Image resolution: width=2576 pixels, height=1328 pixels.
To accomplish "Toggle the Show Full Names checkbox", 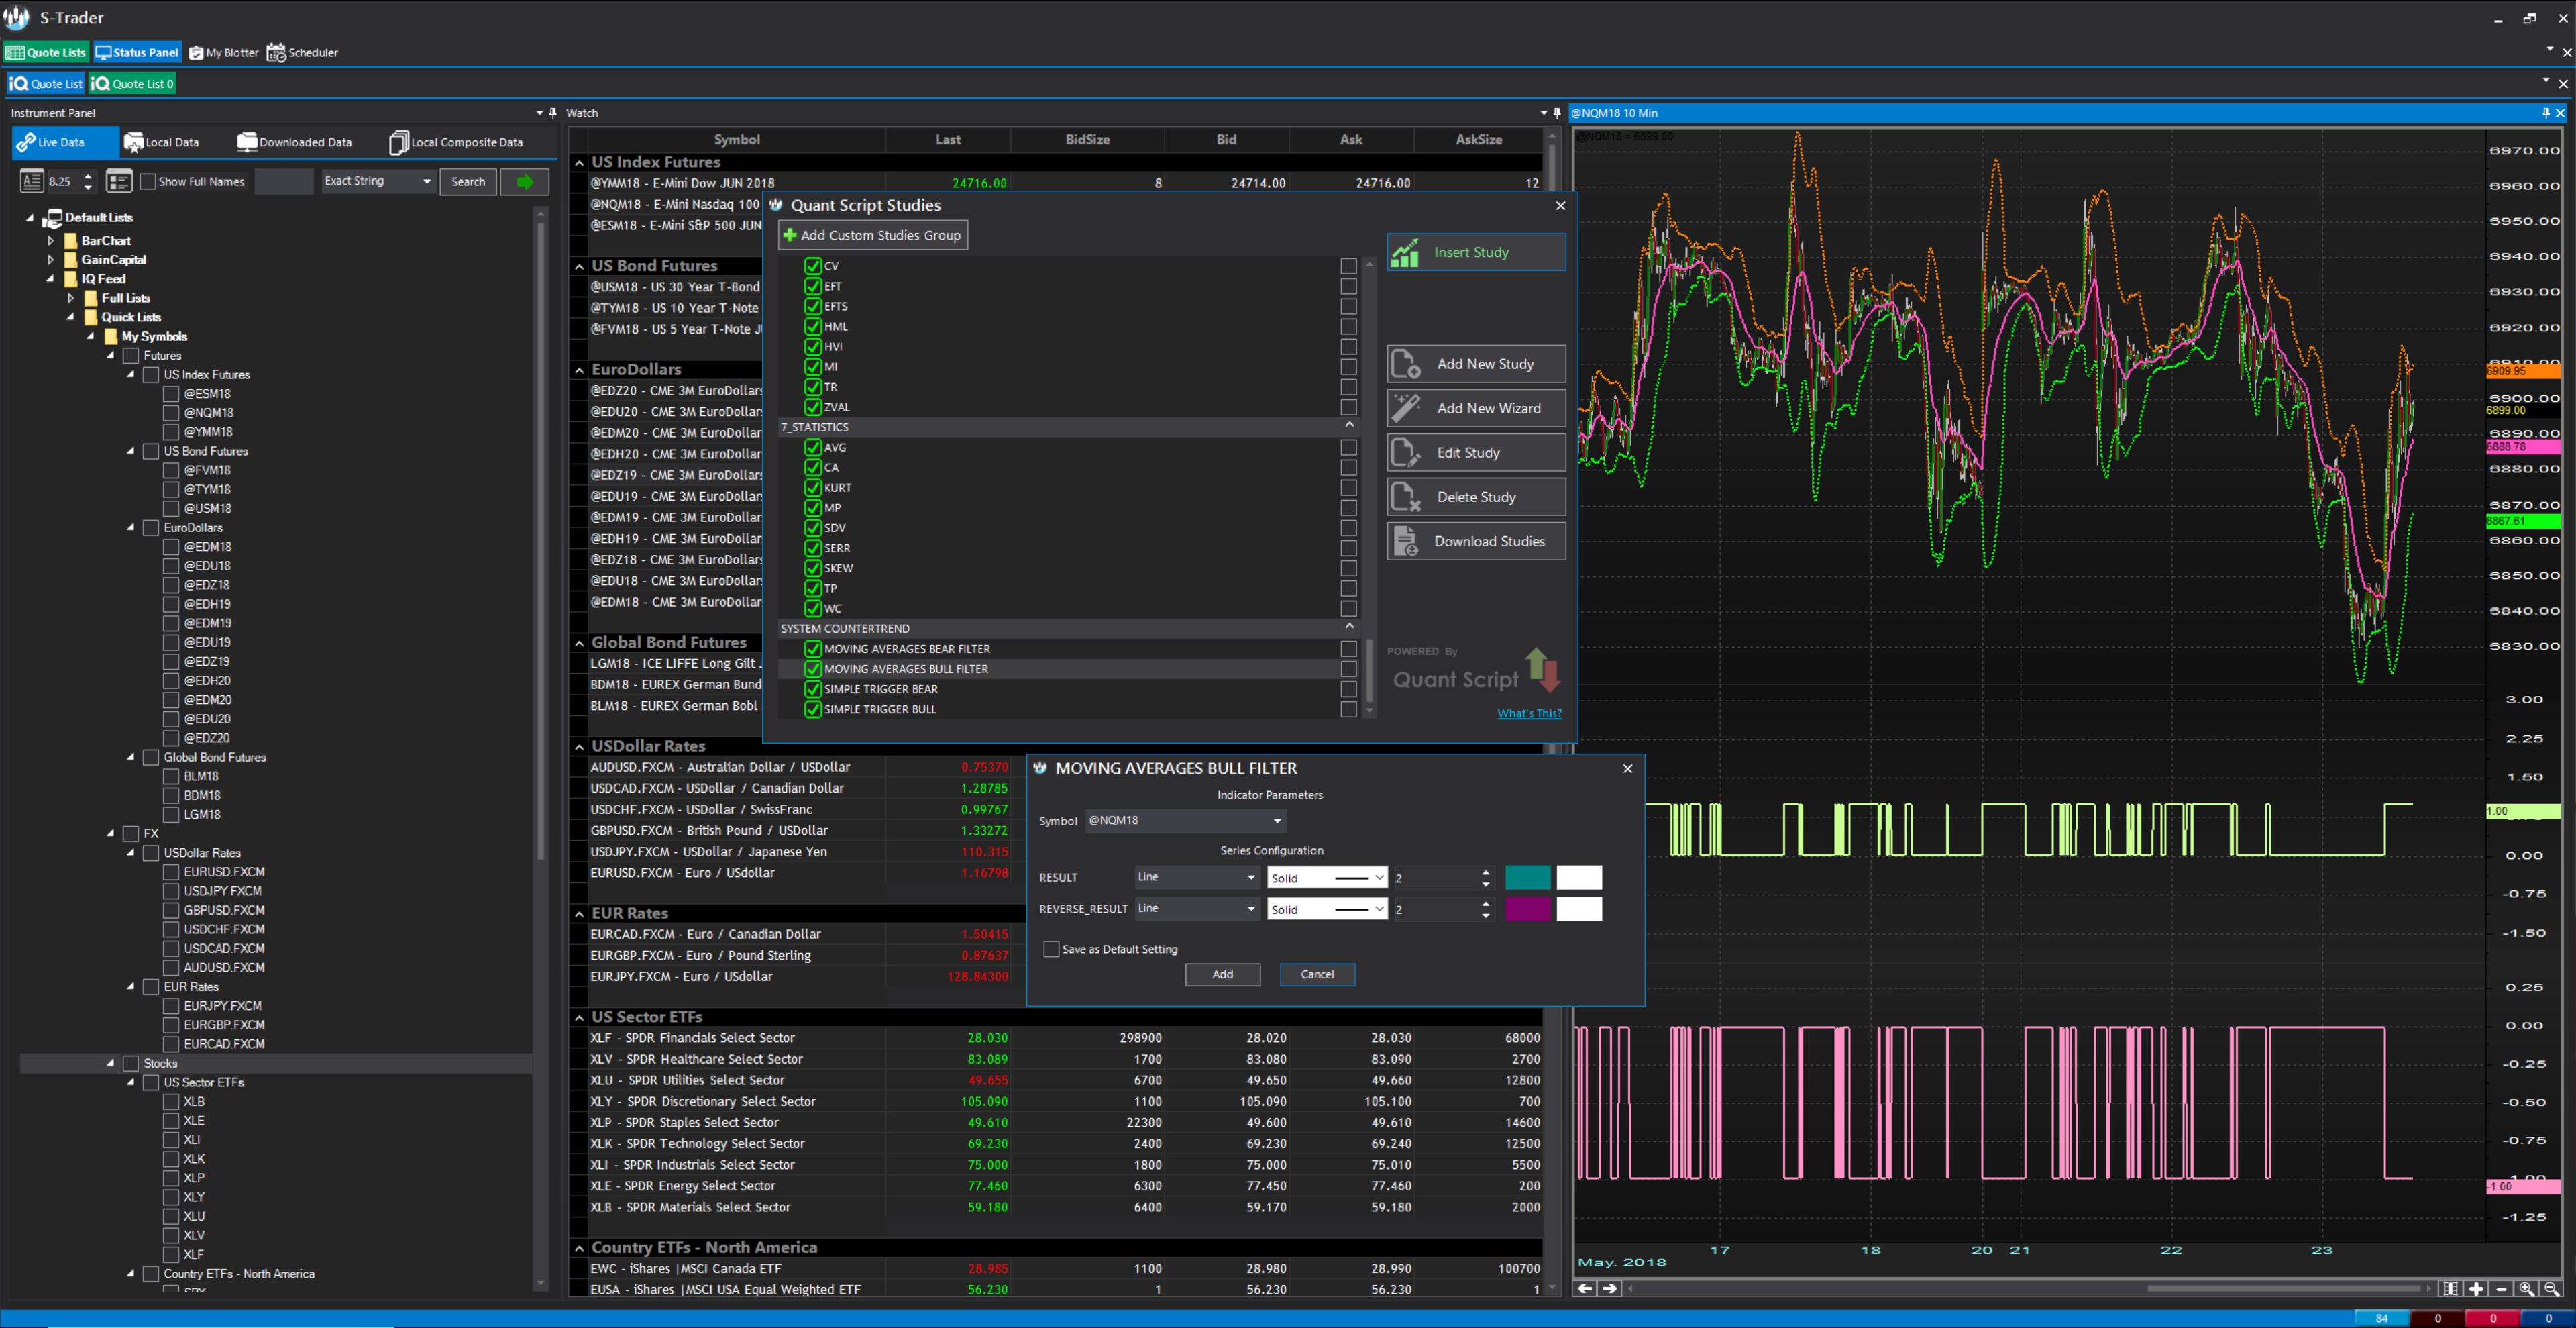I will [148, 181].
